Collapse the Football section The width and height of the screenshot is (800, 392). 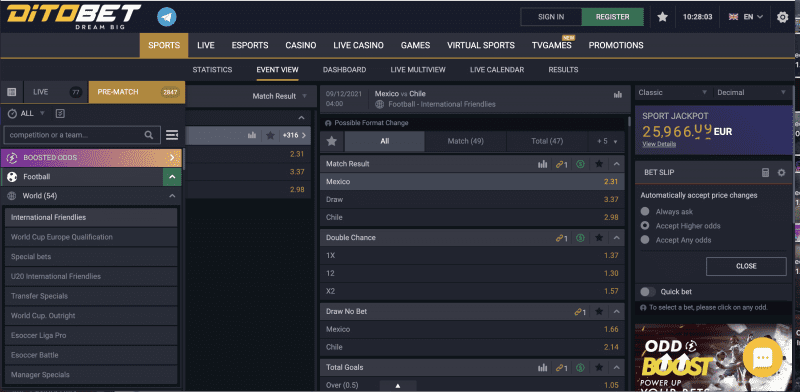click(x=172, y=177)
